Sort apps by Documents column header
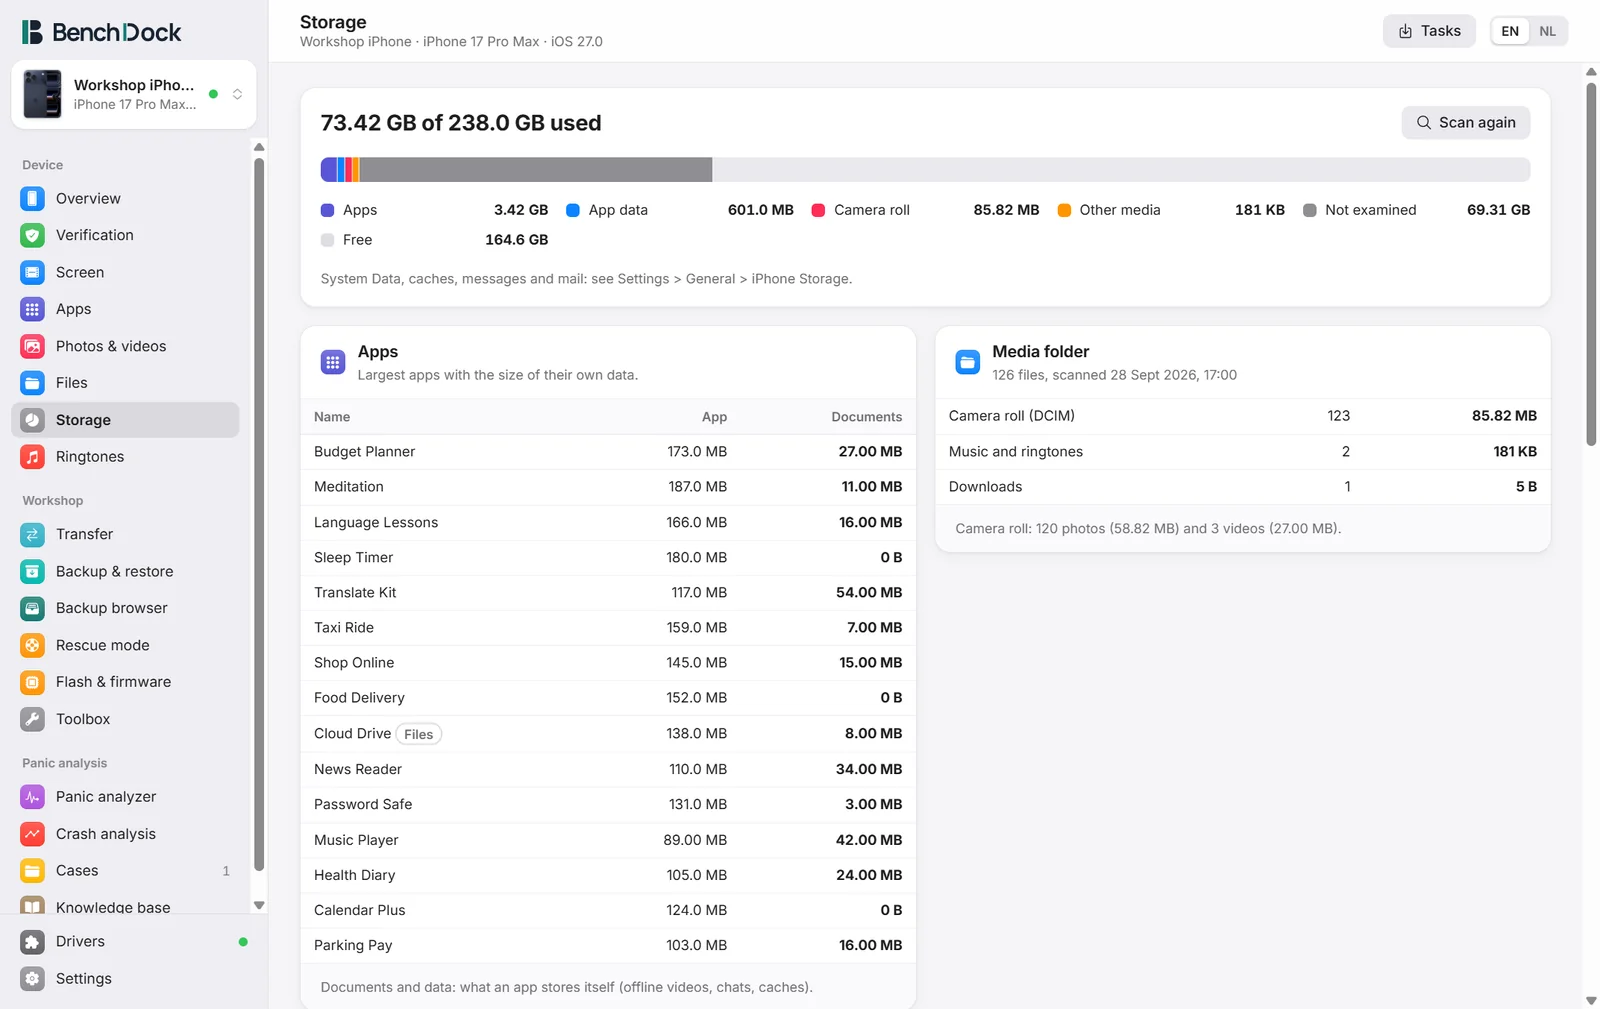Screen dimensions: 1600x1009 [866, 417]
